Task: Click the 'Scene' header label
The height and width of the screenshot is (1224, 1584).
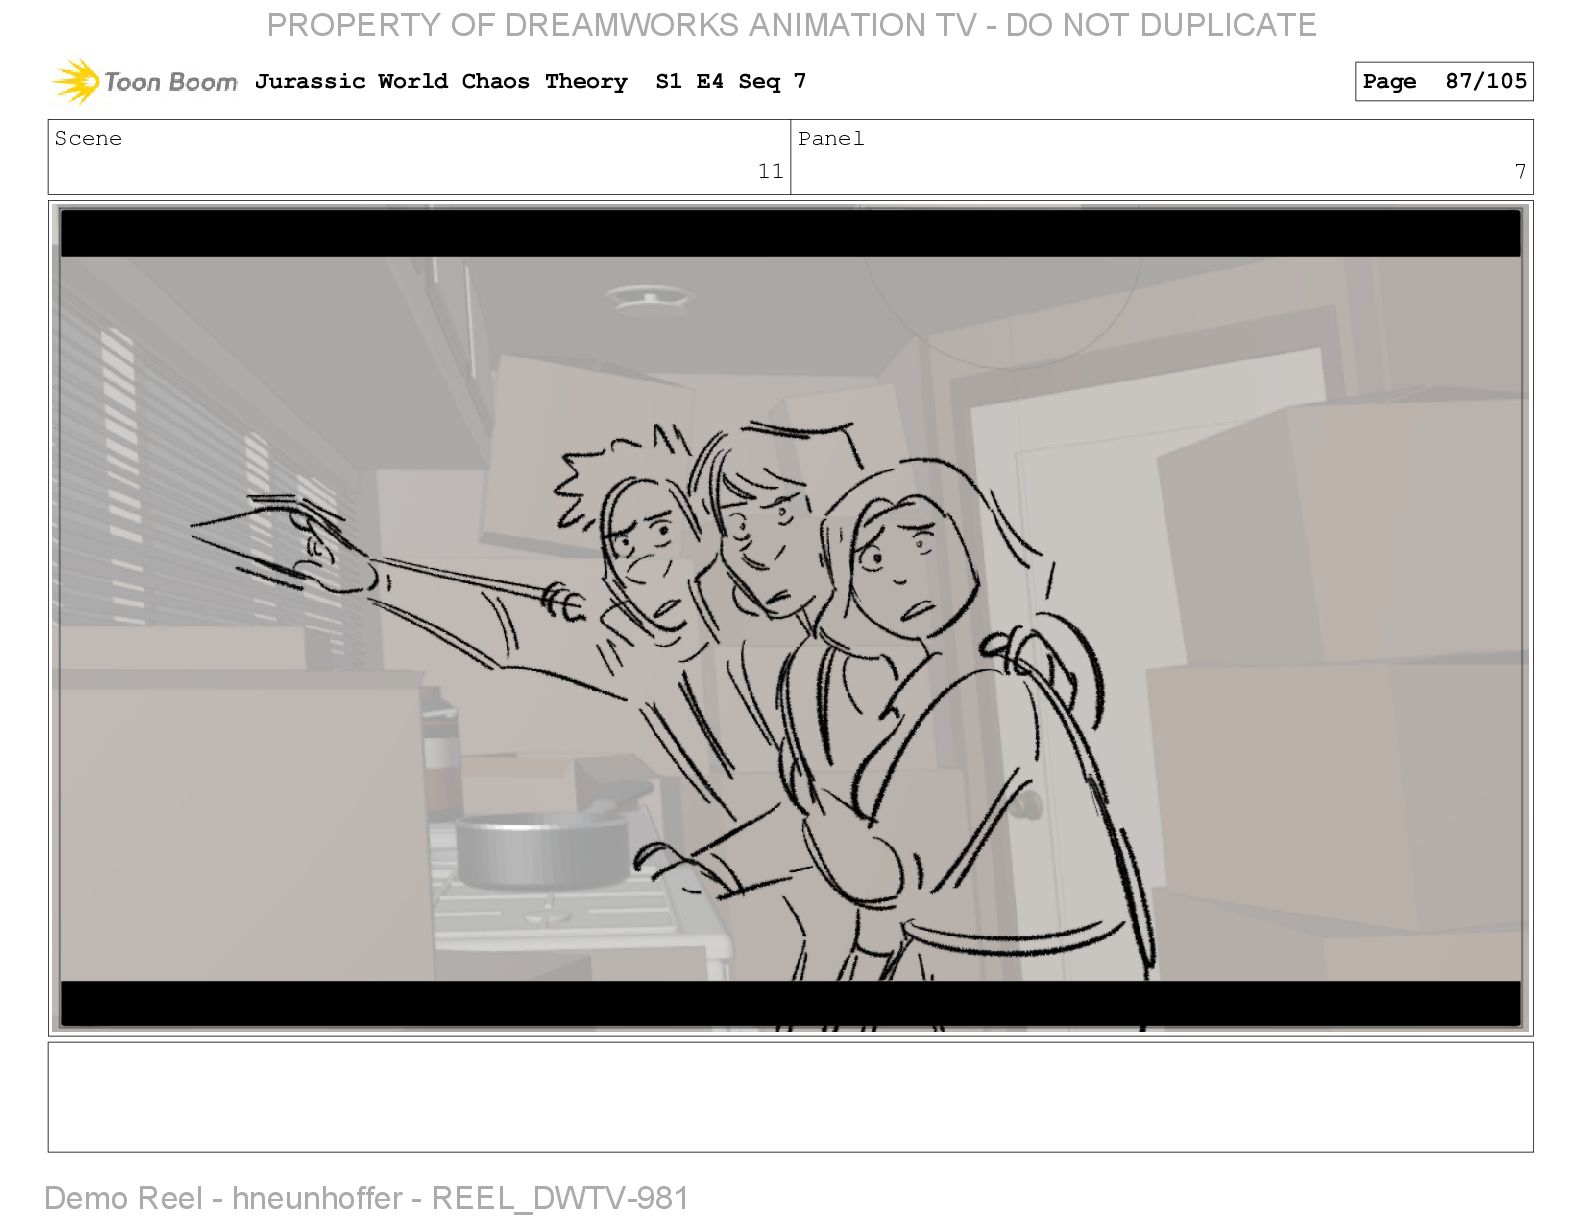Action: click(88, 138)
